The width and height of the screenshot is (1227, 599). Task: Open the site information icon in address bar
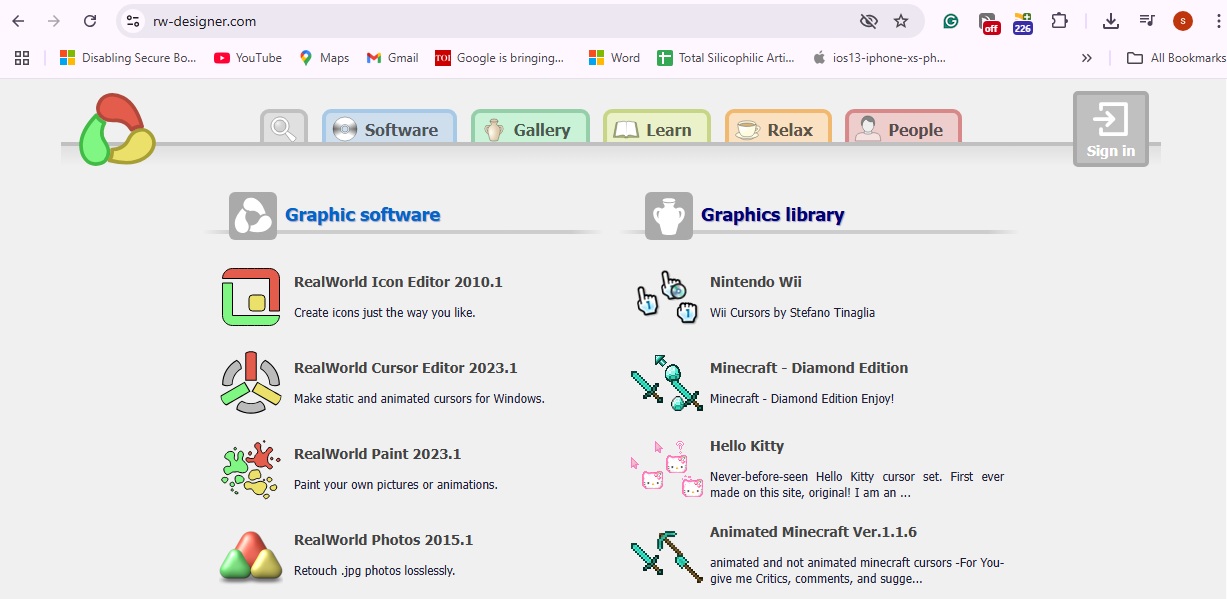coord(133,21)
